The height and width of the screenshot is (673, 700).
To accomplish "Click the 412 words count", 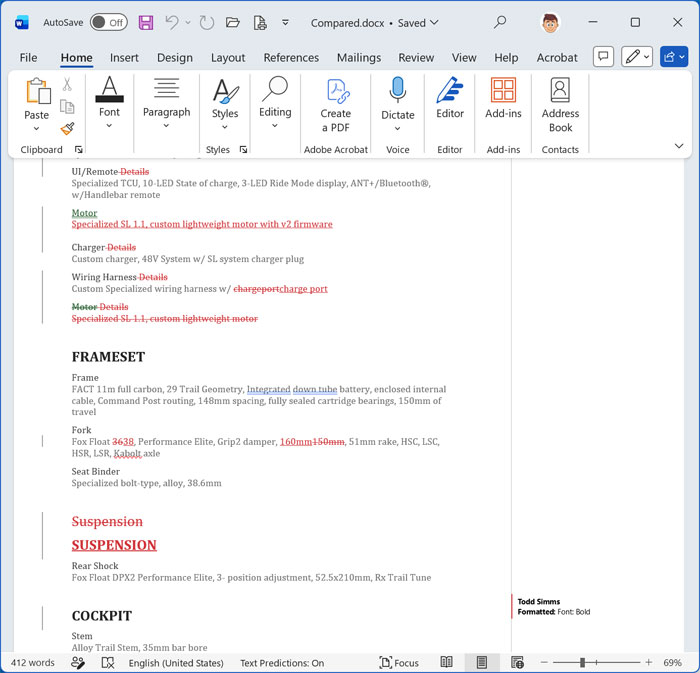I will tap(33, 663).
